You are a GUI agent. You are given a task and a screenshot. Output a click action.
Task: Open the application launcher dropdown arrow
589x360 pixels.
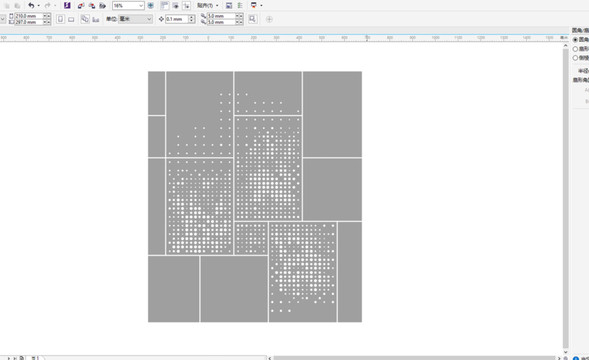click(261, 6)
